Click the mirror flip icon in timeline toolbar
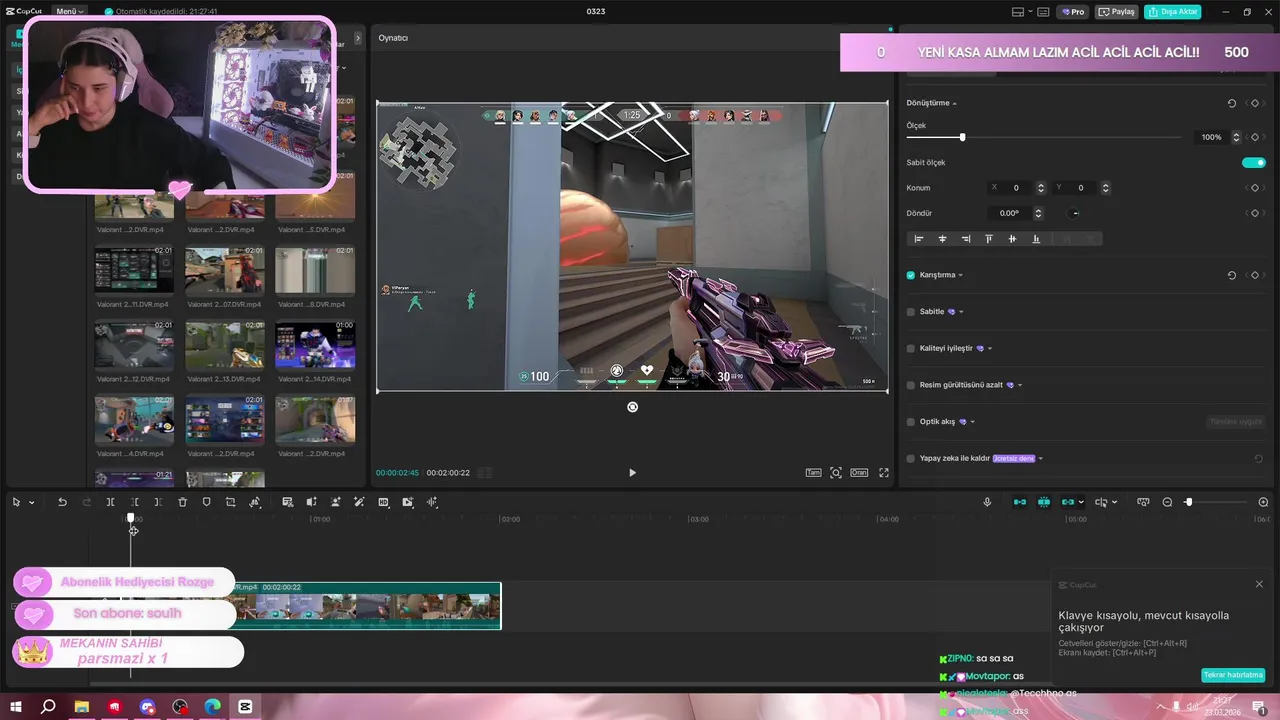Screen dimensions: 1280x720 click(311, 502)
